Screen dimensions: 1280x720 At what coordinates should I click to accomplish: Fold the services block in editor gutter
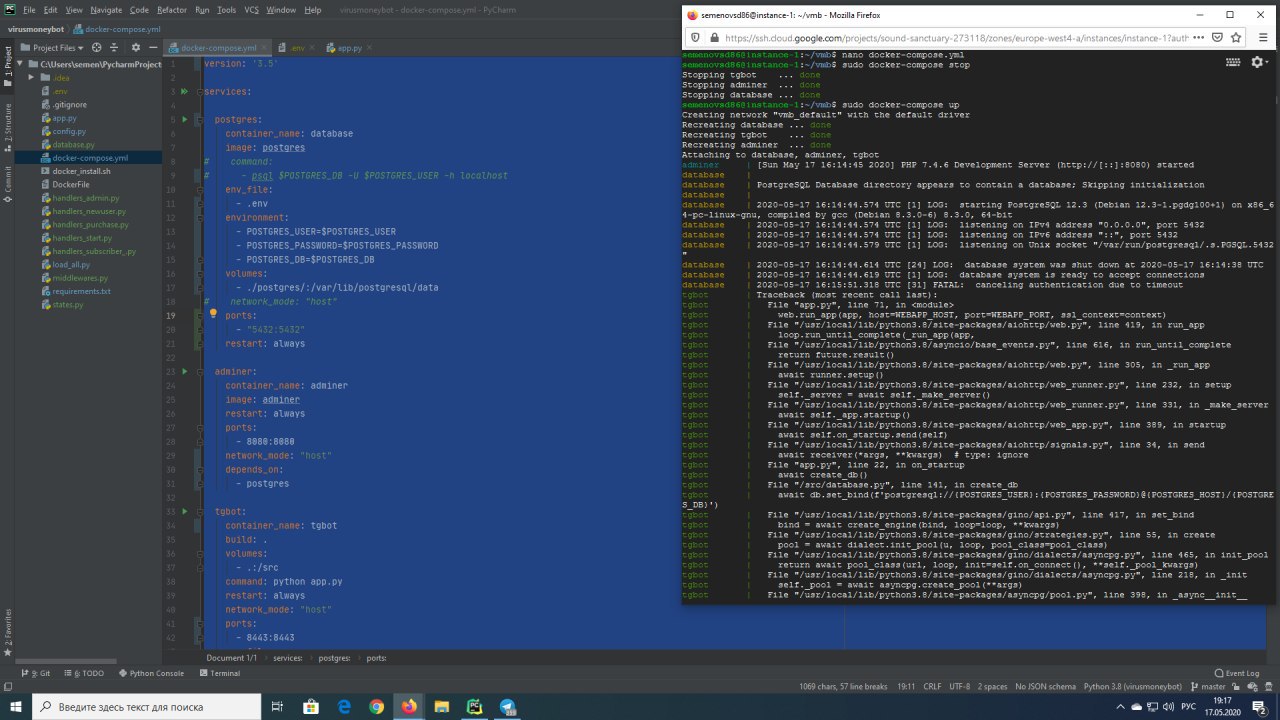pyautogui.click(x=200, y=92)
